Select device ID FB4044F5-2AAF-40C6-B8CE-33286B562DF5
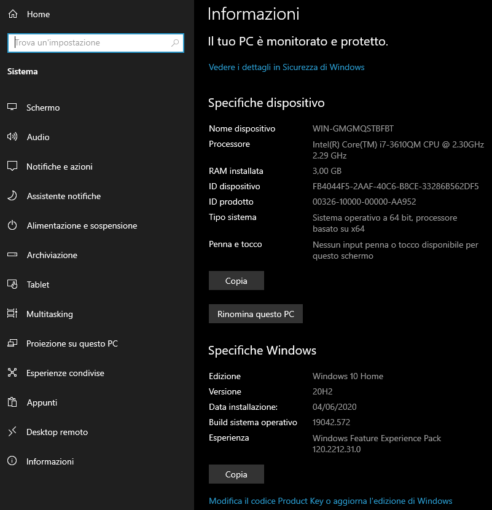 tap(396, 186)
